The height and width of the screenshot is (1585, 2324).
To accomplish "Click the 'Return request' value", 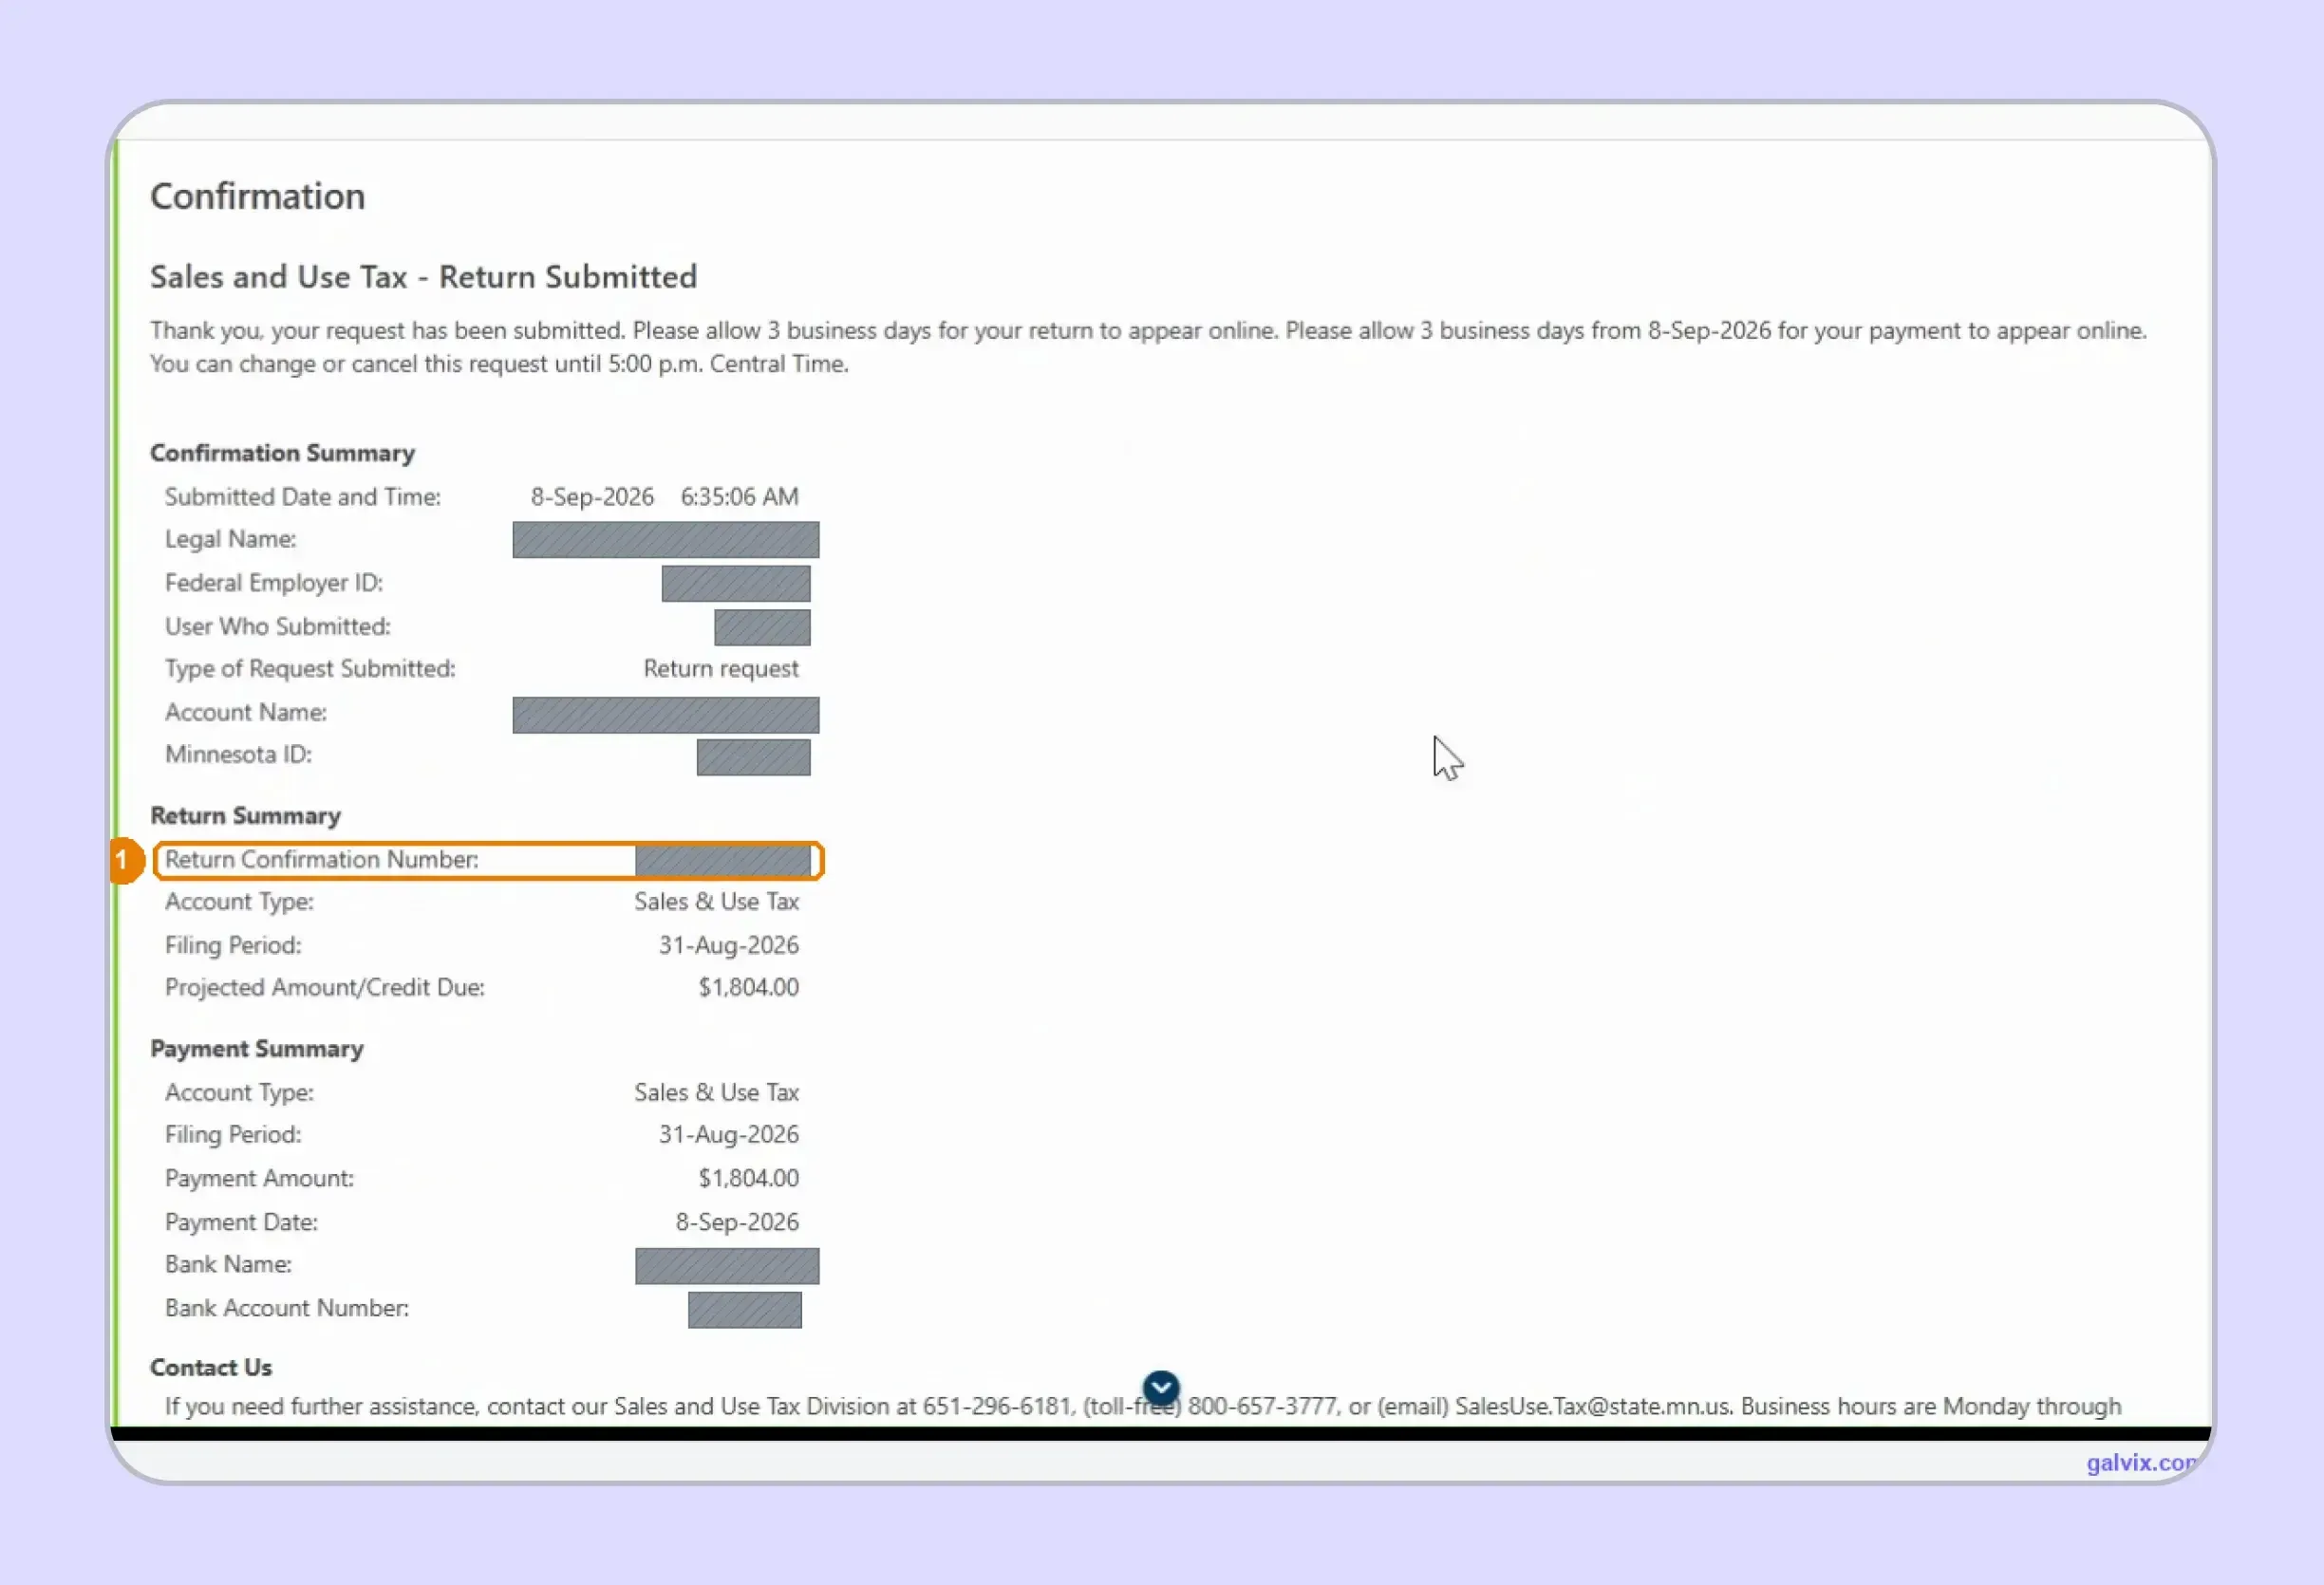I will tap(721, 669).
